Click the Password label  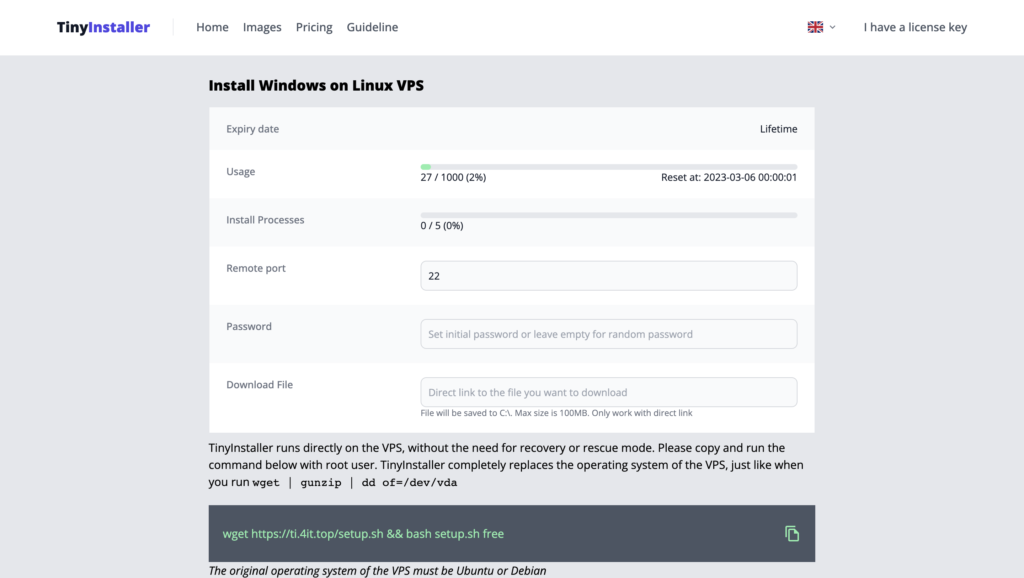click(249, 326)
